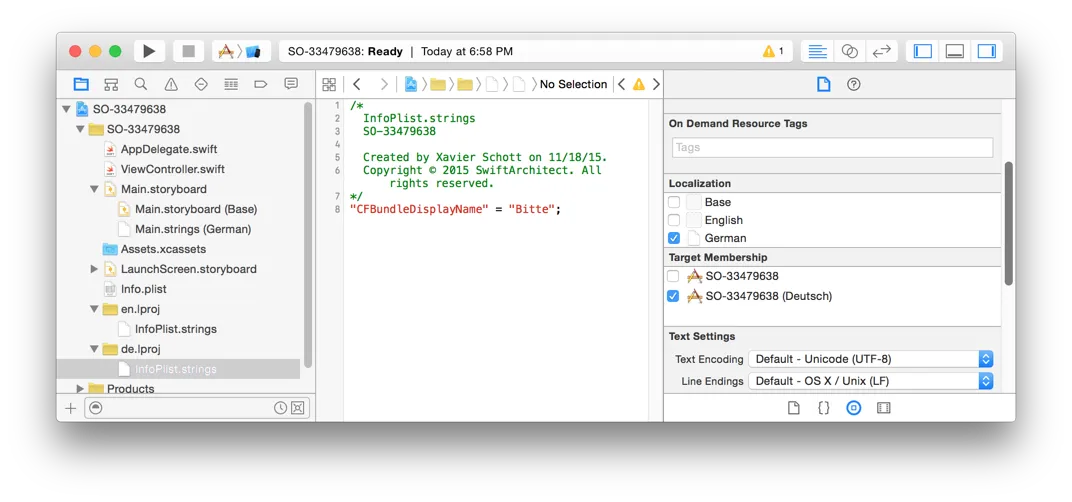Show the Quick Help inspector
Screen dimensions: 1072x502
(x=853, y=84)
